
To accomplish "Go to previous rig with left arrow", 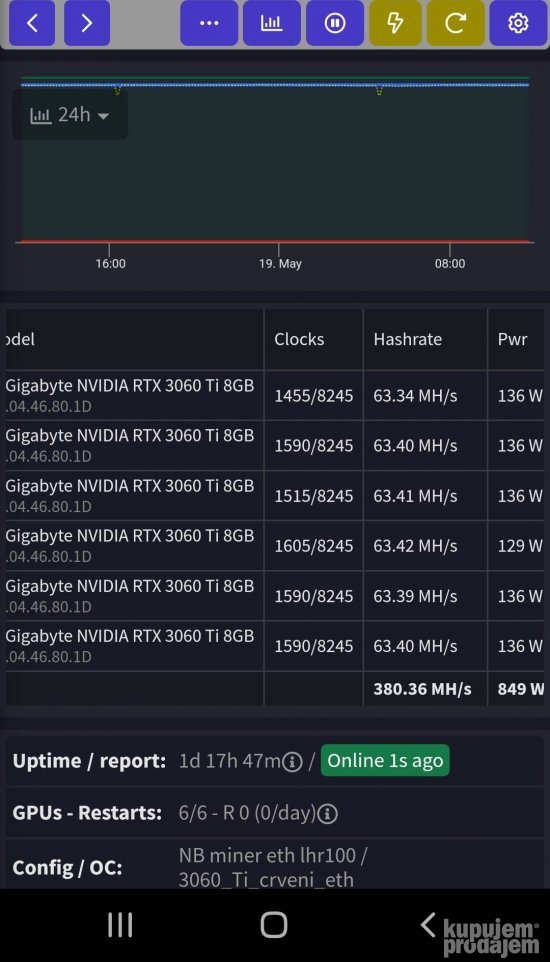I will pos(32,23).
